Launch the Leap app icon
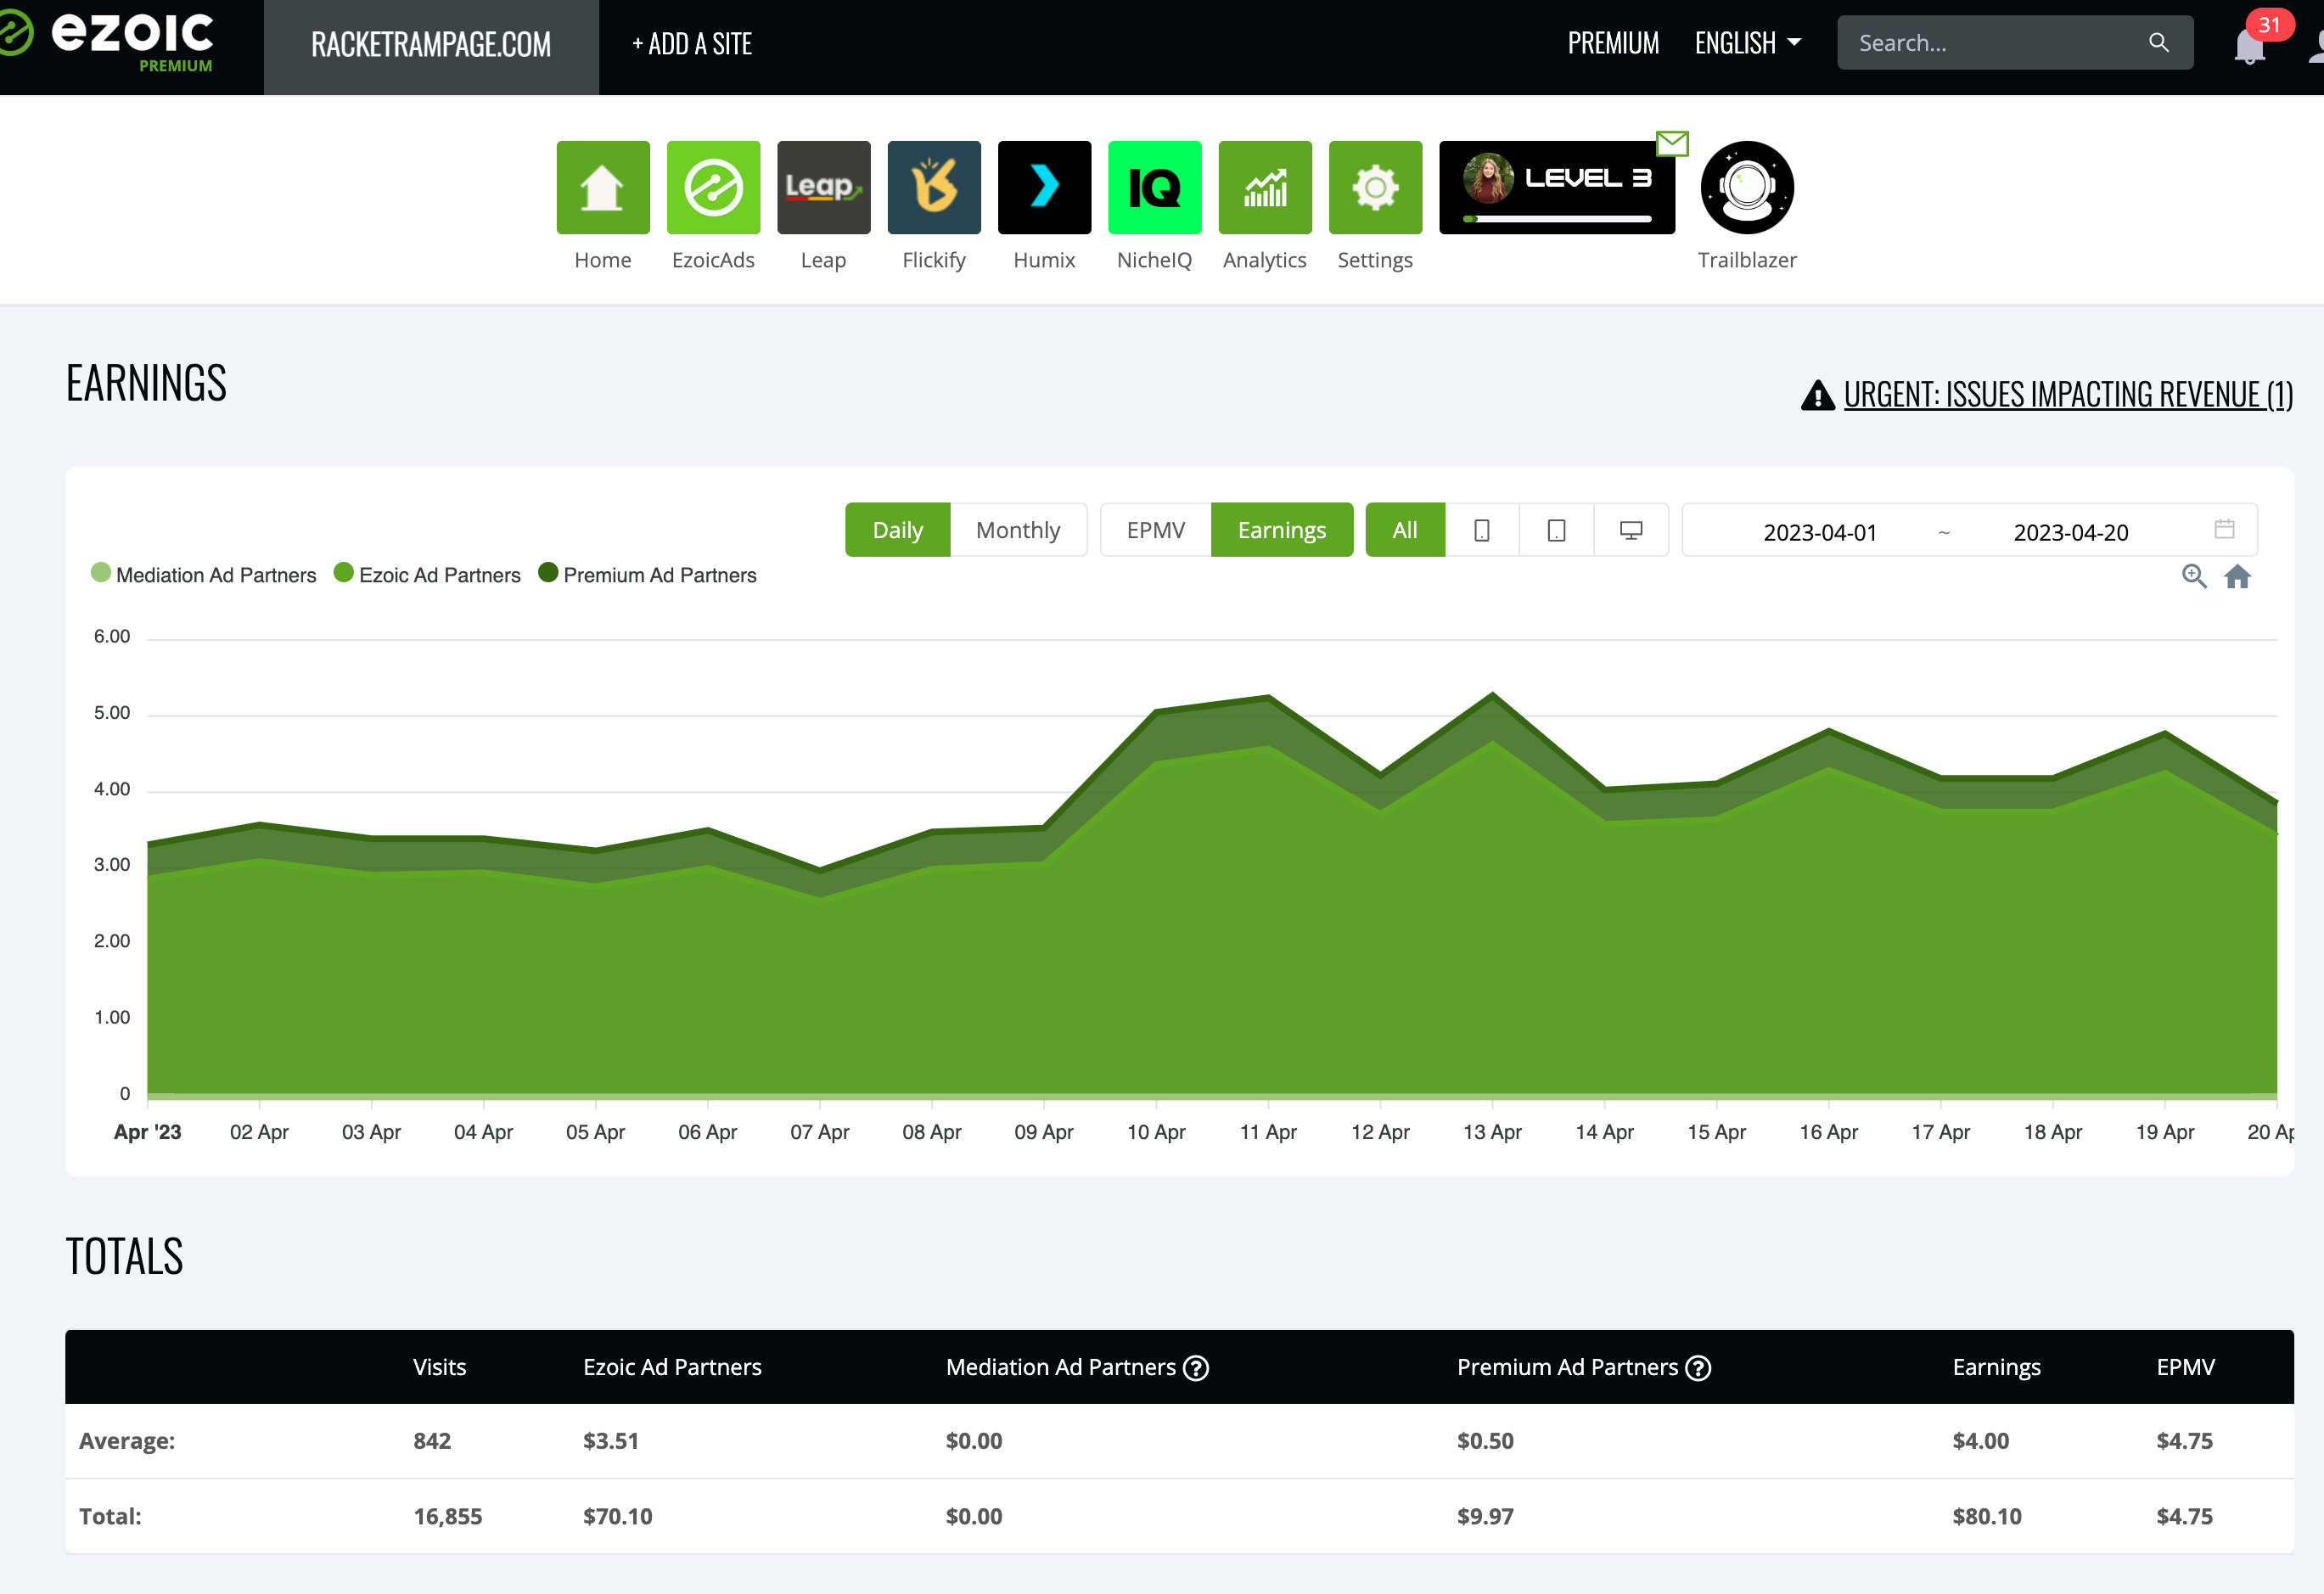This screenshot has width=2324, height=1594. [x=824, y=187]
